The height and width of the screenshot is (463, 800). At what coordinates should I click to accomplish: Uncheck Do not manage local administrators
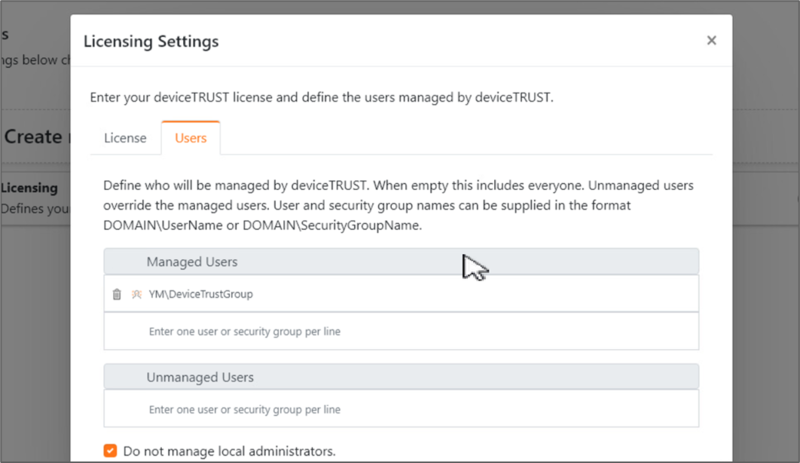(x=110, y=451)
